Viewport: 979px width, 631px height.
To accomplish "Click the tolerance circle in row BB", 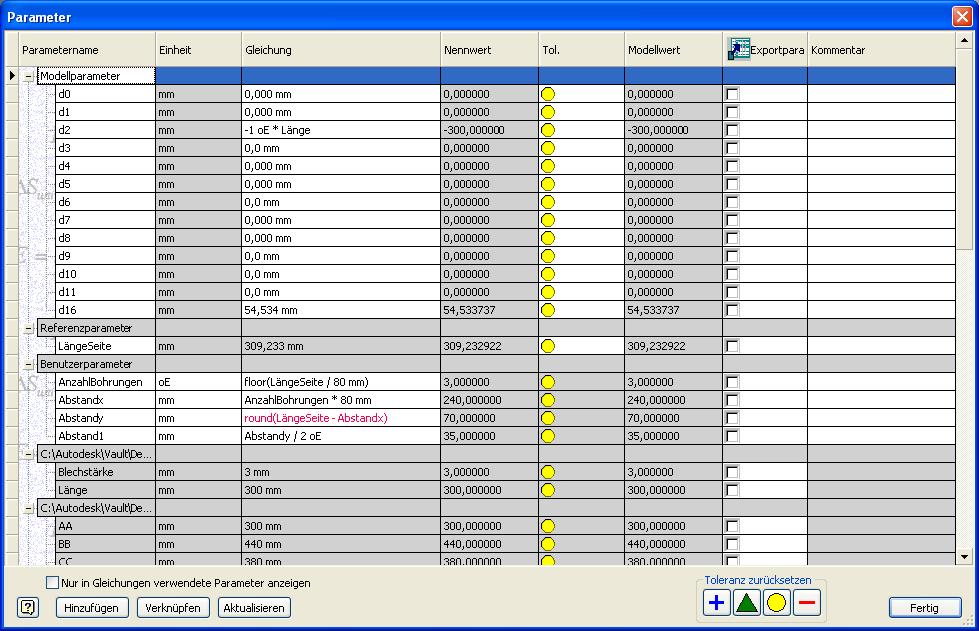I will pos(548,544).
